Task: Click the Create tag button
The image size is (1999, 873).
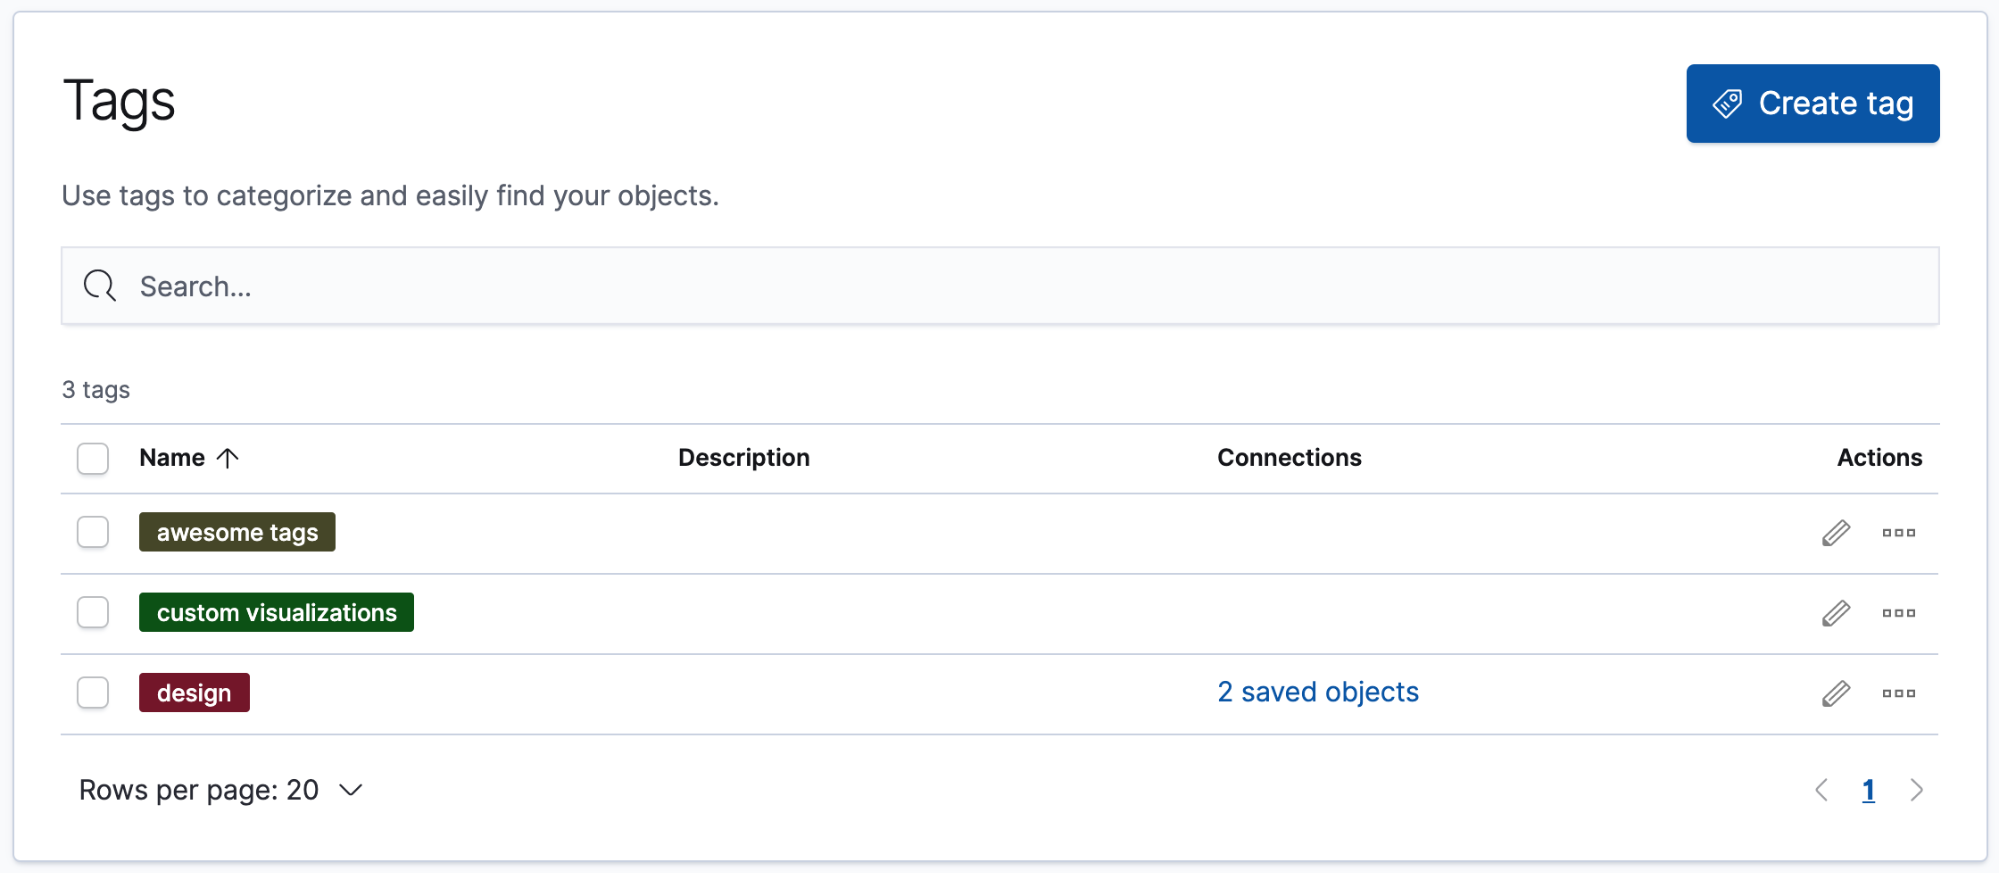Action: (x=1812, y=103)
